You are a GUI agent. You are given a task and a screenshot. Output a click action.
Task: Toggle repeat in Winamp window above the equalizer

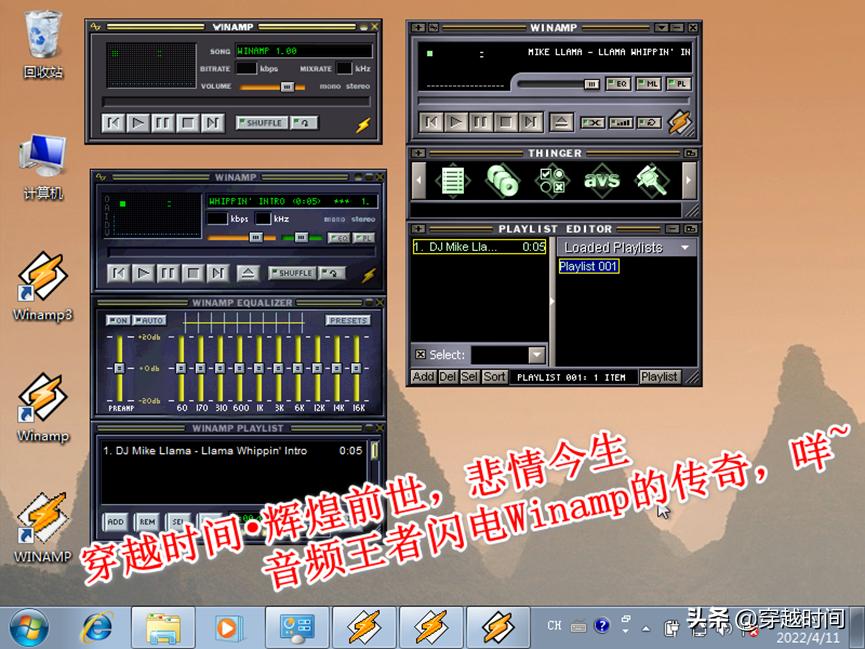tap(333, 273)
